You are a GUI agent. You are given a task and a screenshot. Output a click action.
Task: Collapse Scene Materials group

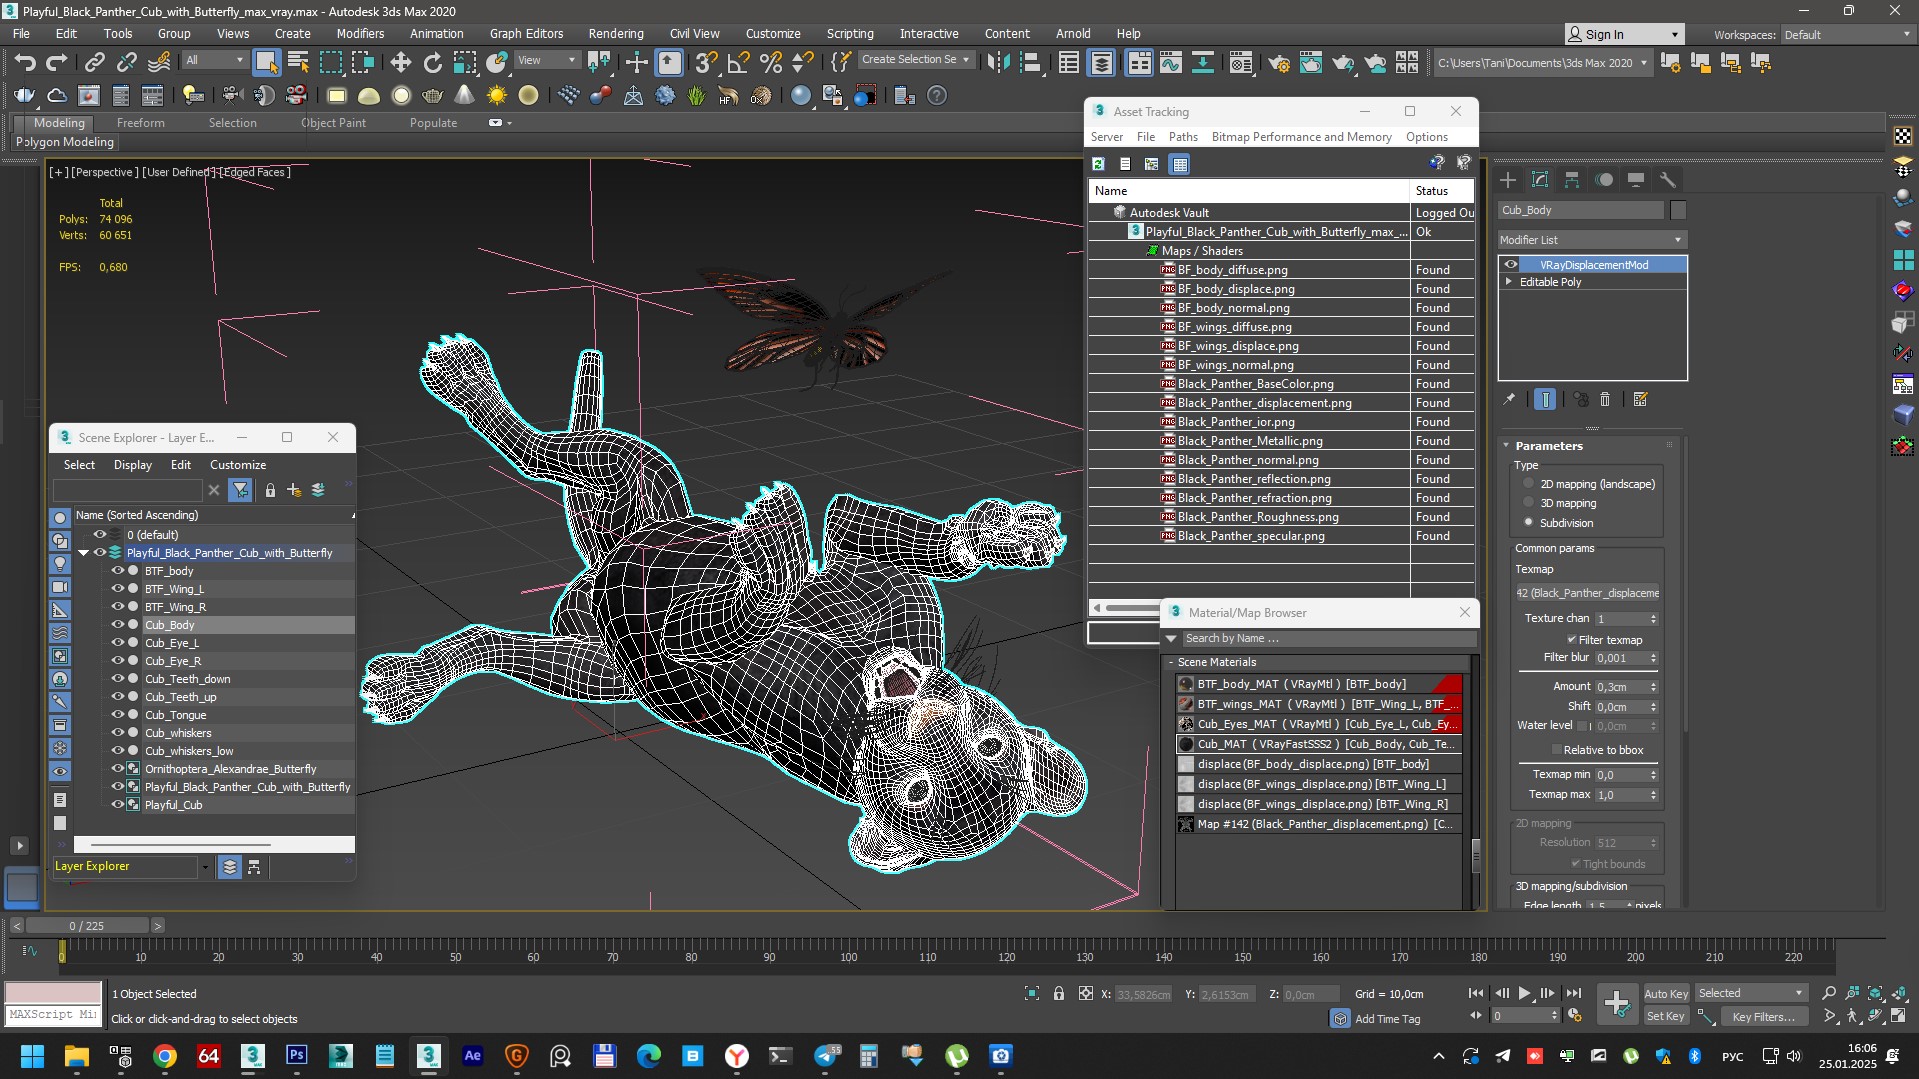click(1171, 662)
